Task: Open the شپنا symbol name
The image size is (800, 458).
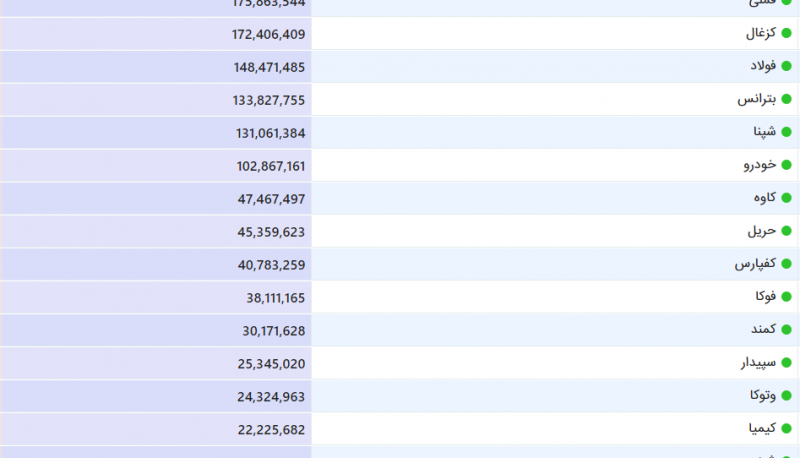Action: 765,132
